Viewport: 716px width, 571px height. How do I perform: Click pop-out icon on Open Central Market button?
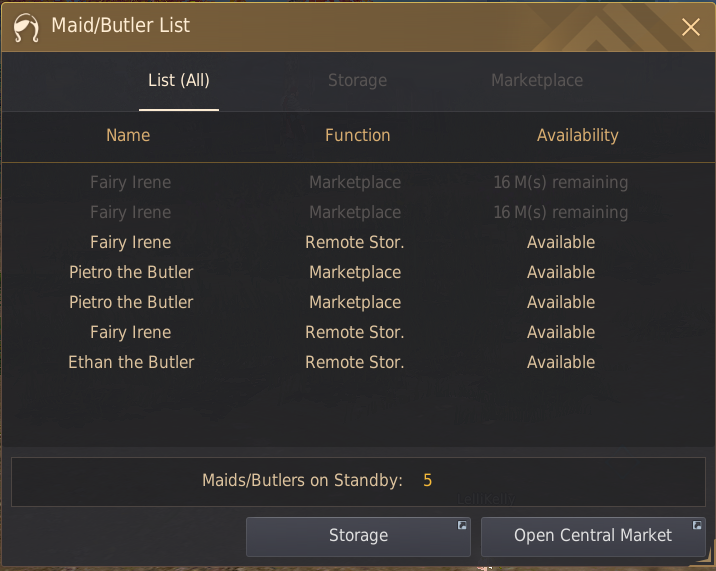pyautogui.click(x=697, y=525)
